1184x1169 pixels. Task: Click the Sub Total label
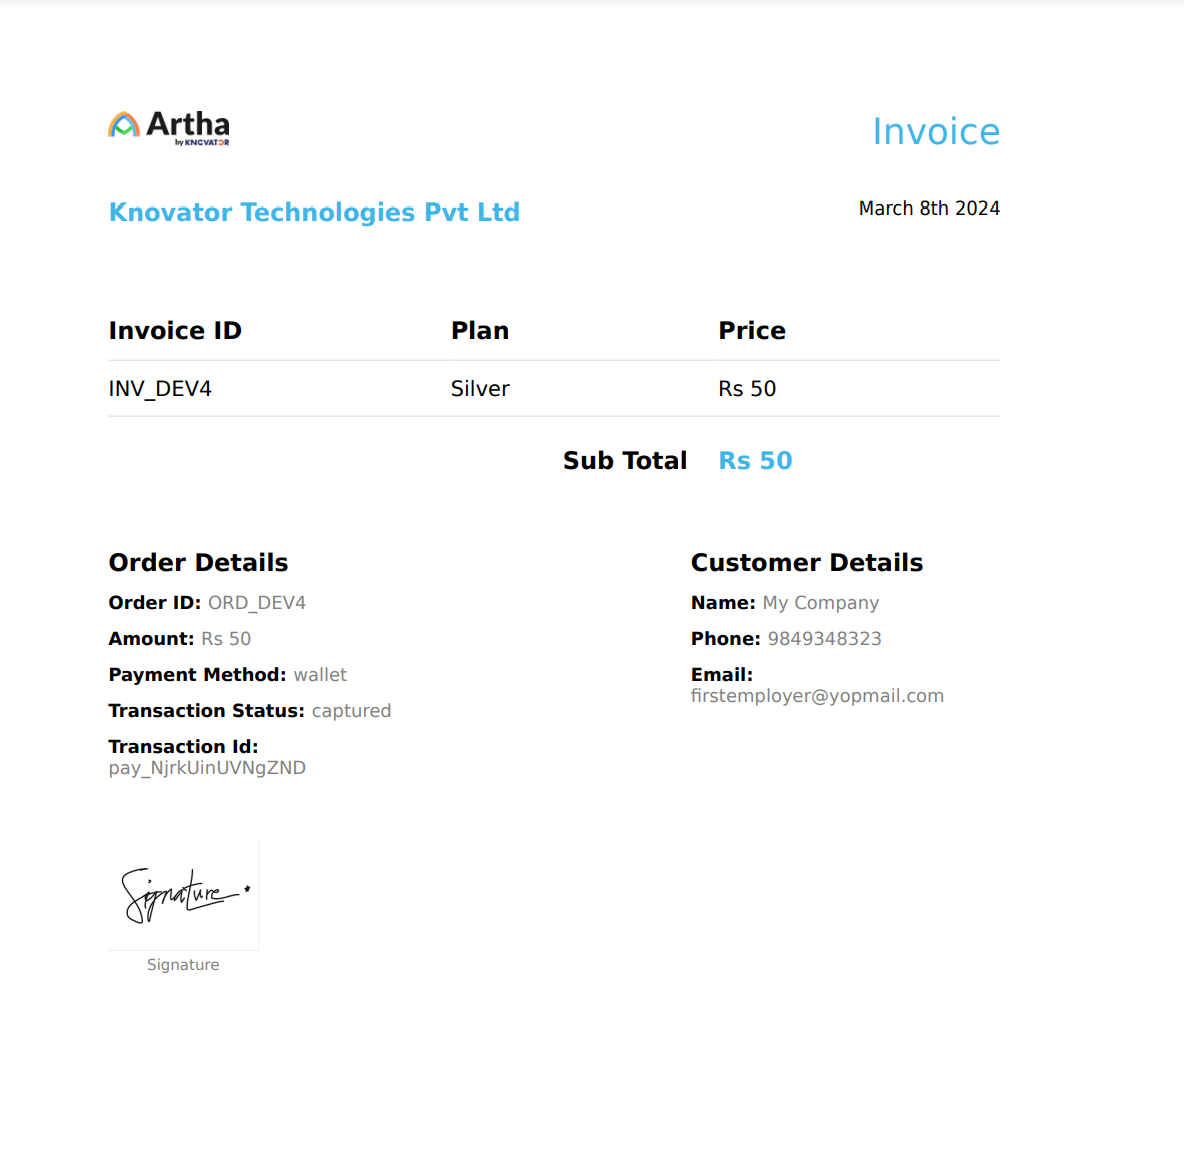click(624, 461)
